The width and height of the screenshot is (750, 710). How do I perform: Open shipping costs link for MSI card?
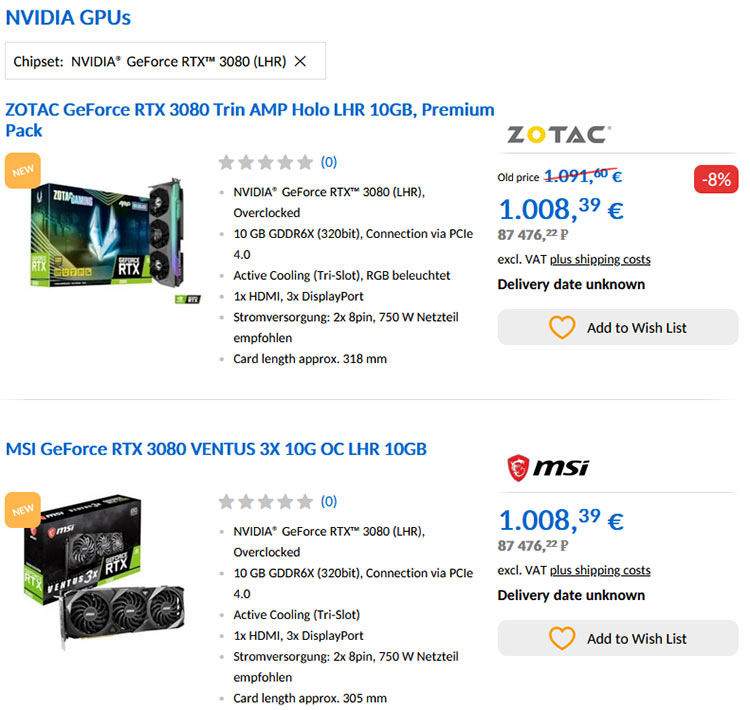(600, 570)
